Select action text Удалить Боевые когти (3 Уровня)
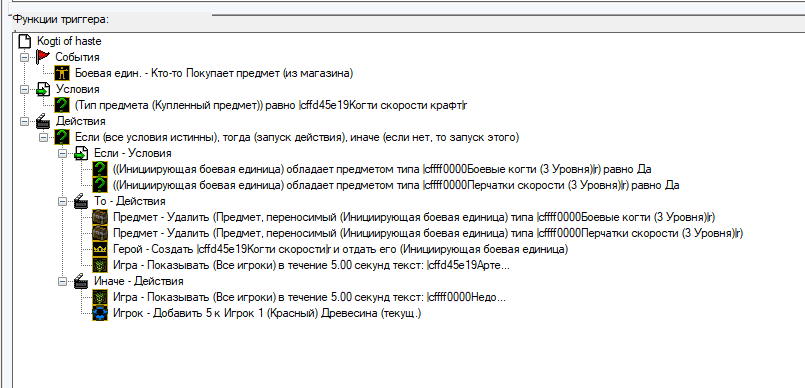Screen dimensions: 805x388 click(414, 217)
